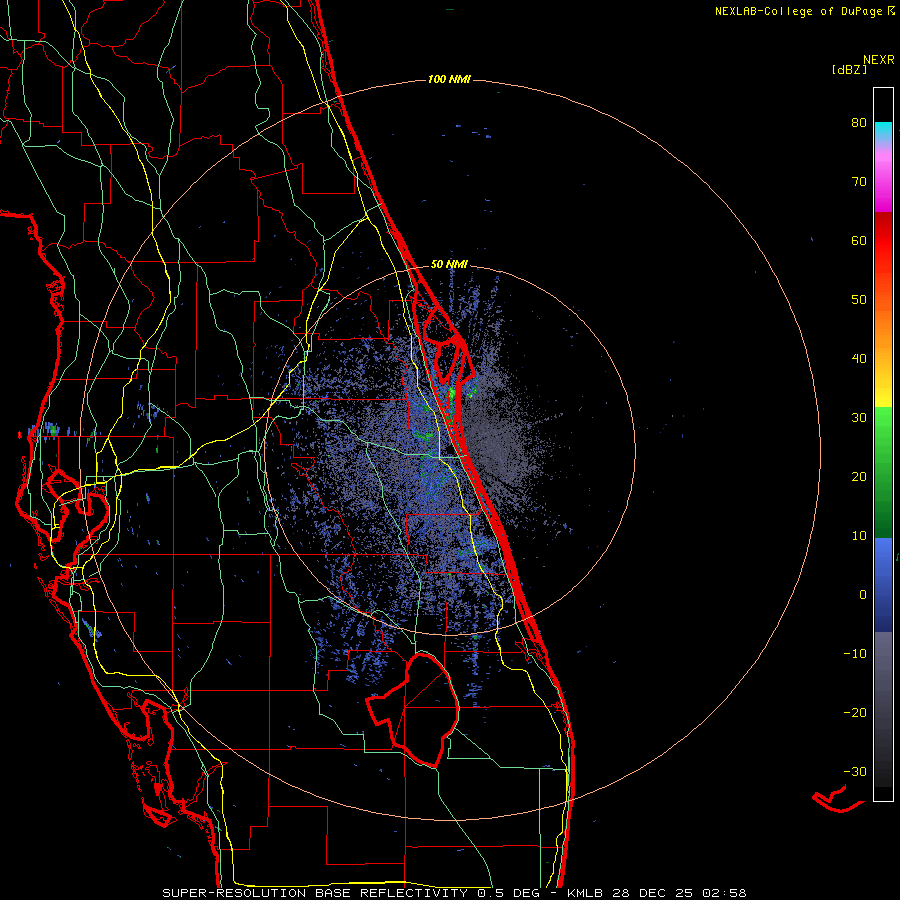Click the 50 NMI range ring label
This screenshot has width=900, height=900.
449,265
